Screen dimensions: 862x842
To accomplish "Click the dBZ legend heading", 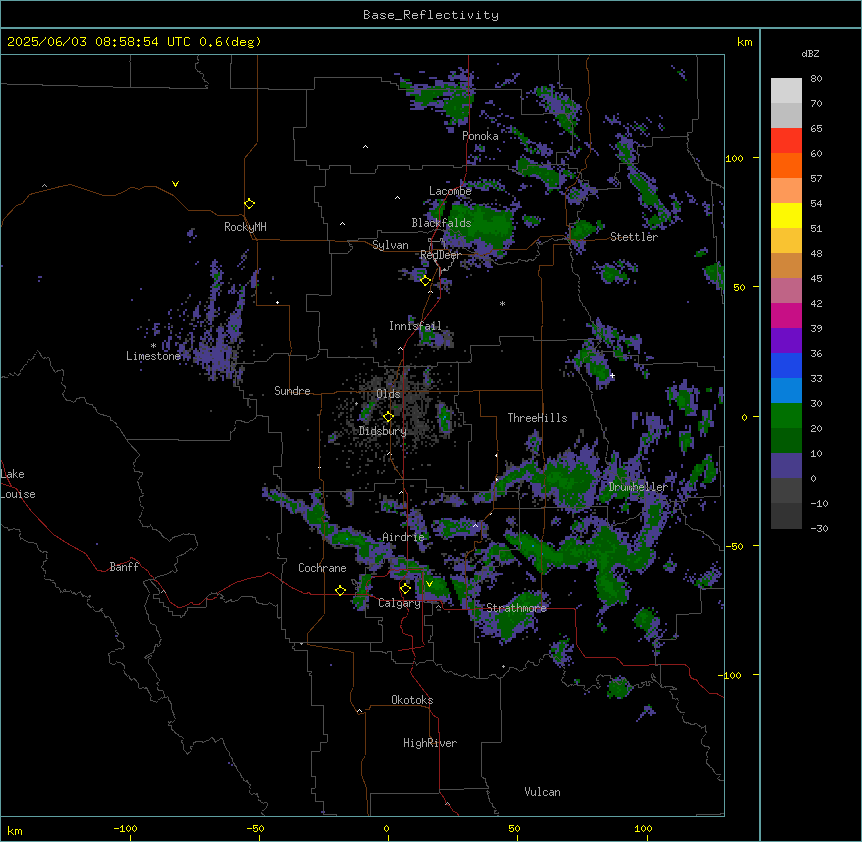I will 810,54.
